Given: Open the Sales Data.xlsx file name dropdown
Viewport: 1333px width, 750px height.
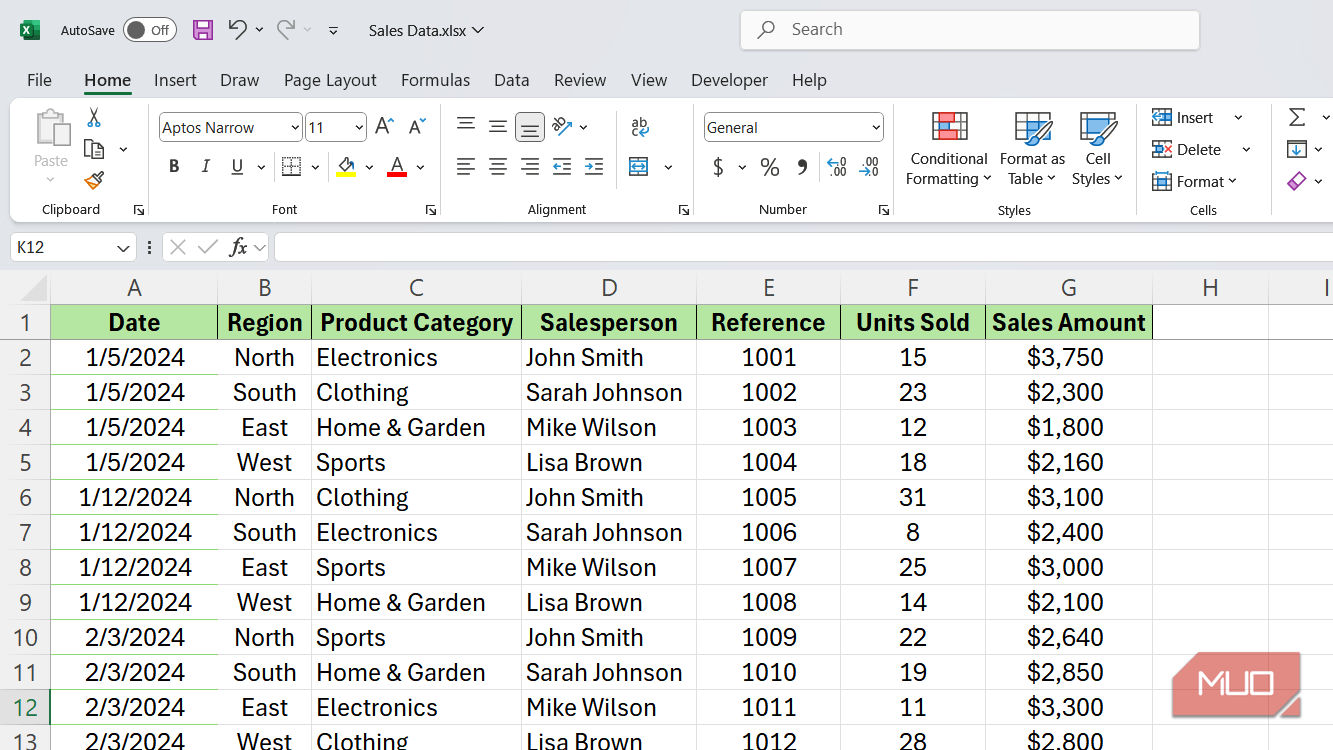Looking at the screenshot, I should click(426, 30).
